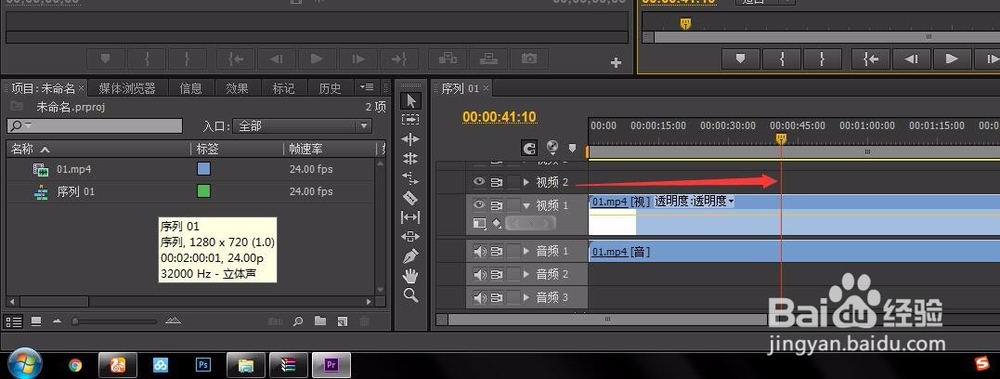Click the source monitor Insert button
Screen dimensions: 1000x379
(448, 59)
